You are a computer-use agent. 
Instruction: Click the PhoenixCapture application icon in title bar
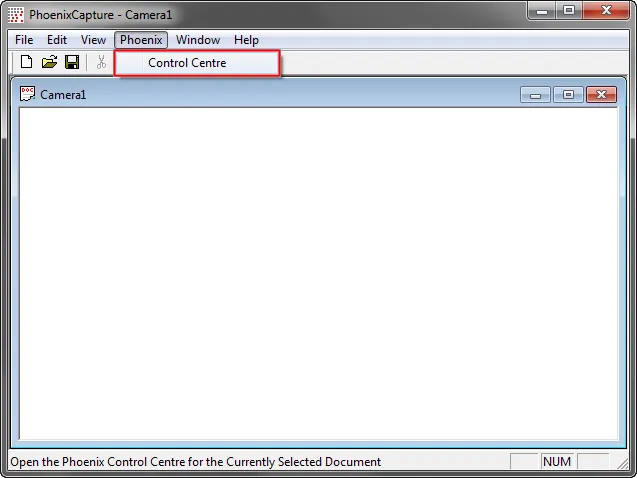(x=16, y=15)
